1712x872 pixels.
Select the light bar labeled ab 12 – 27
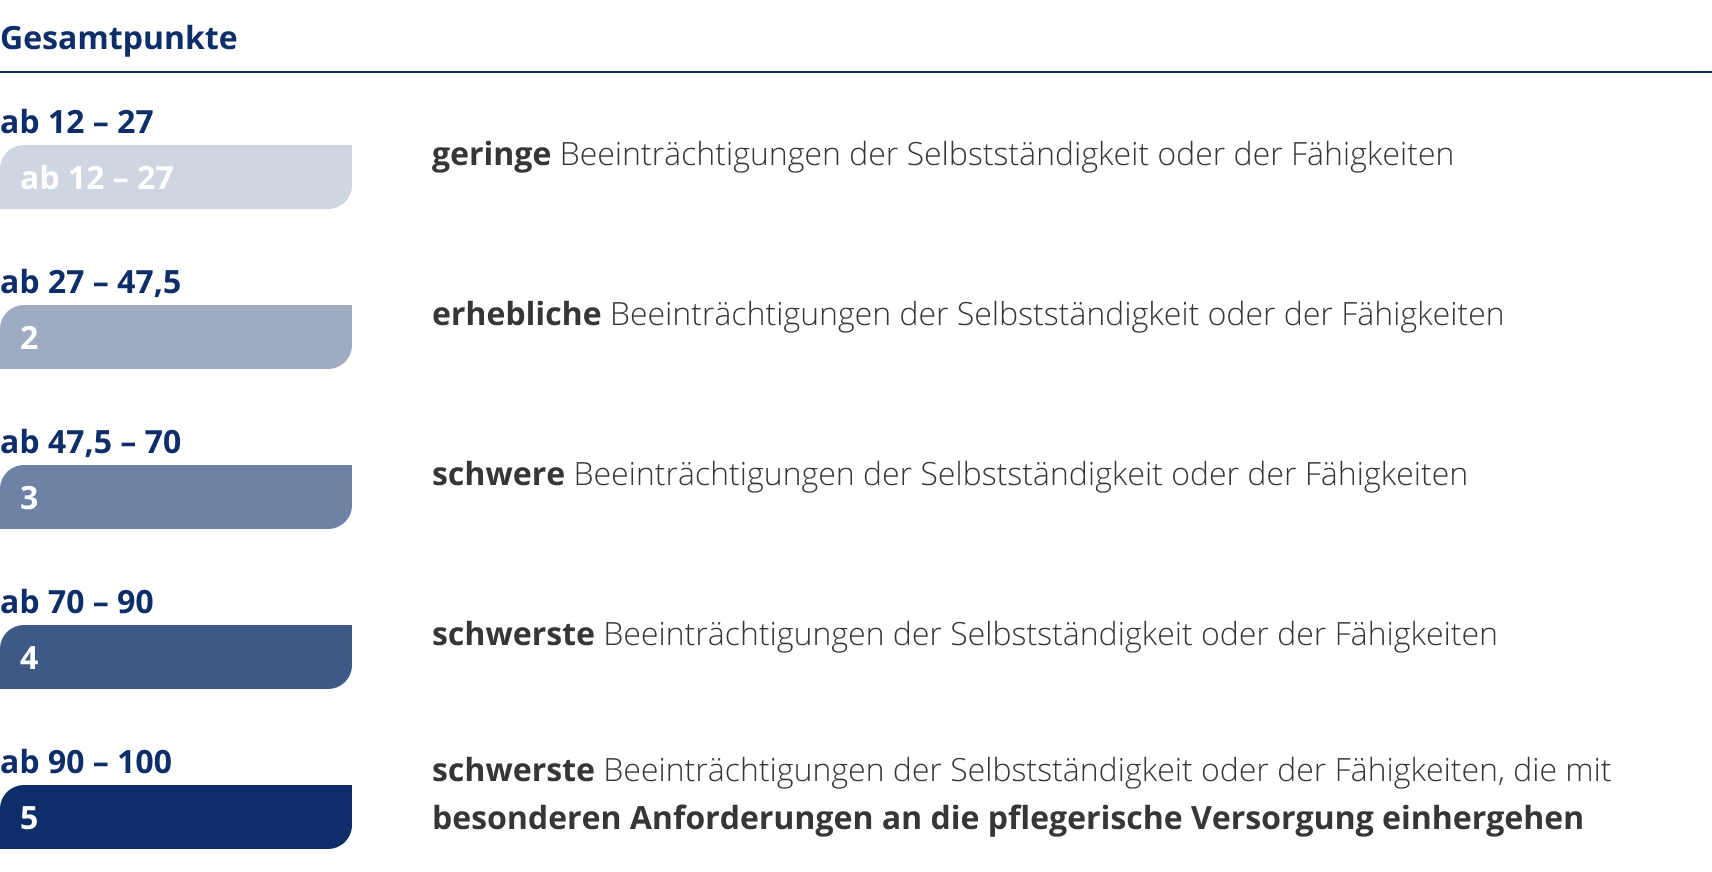pos(176,177)
